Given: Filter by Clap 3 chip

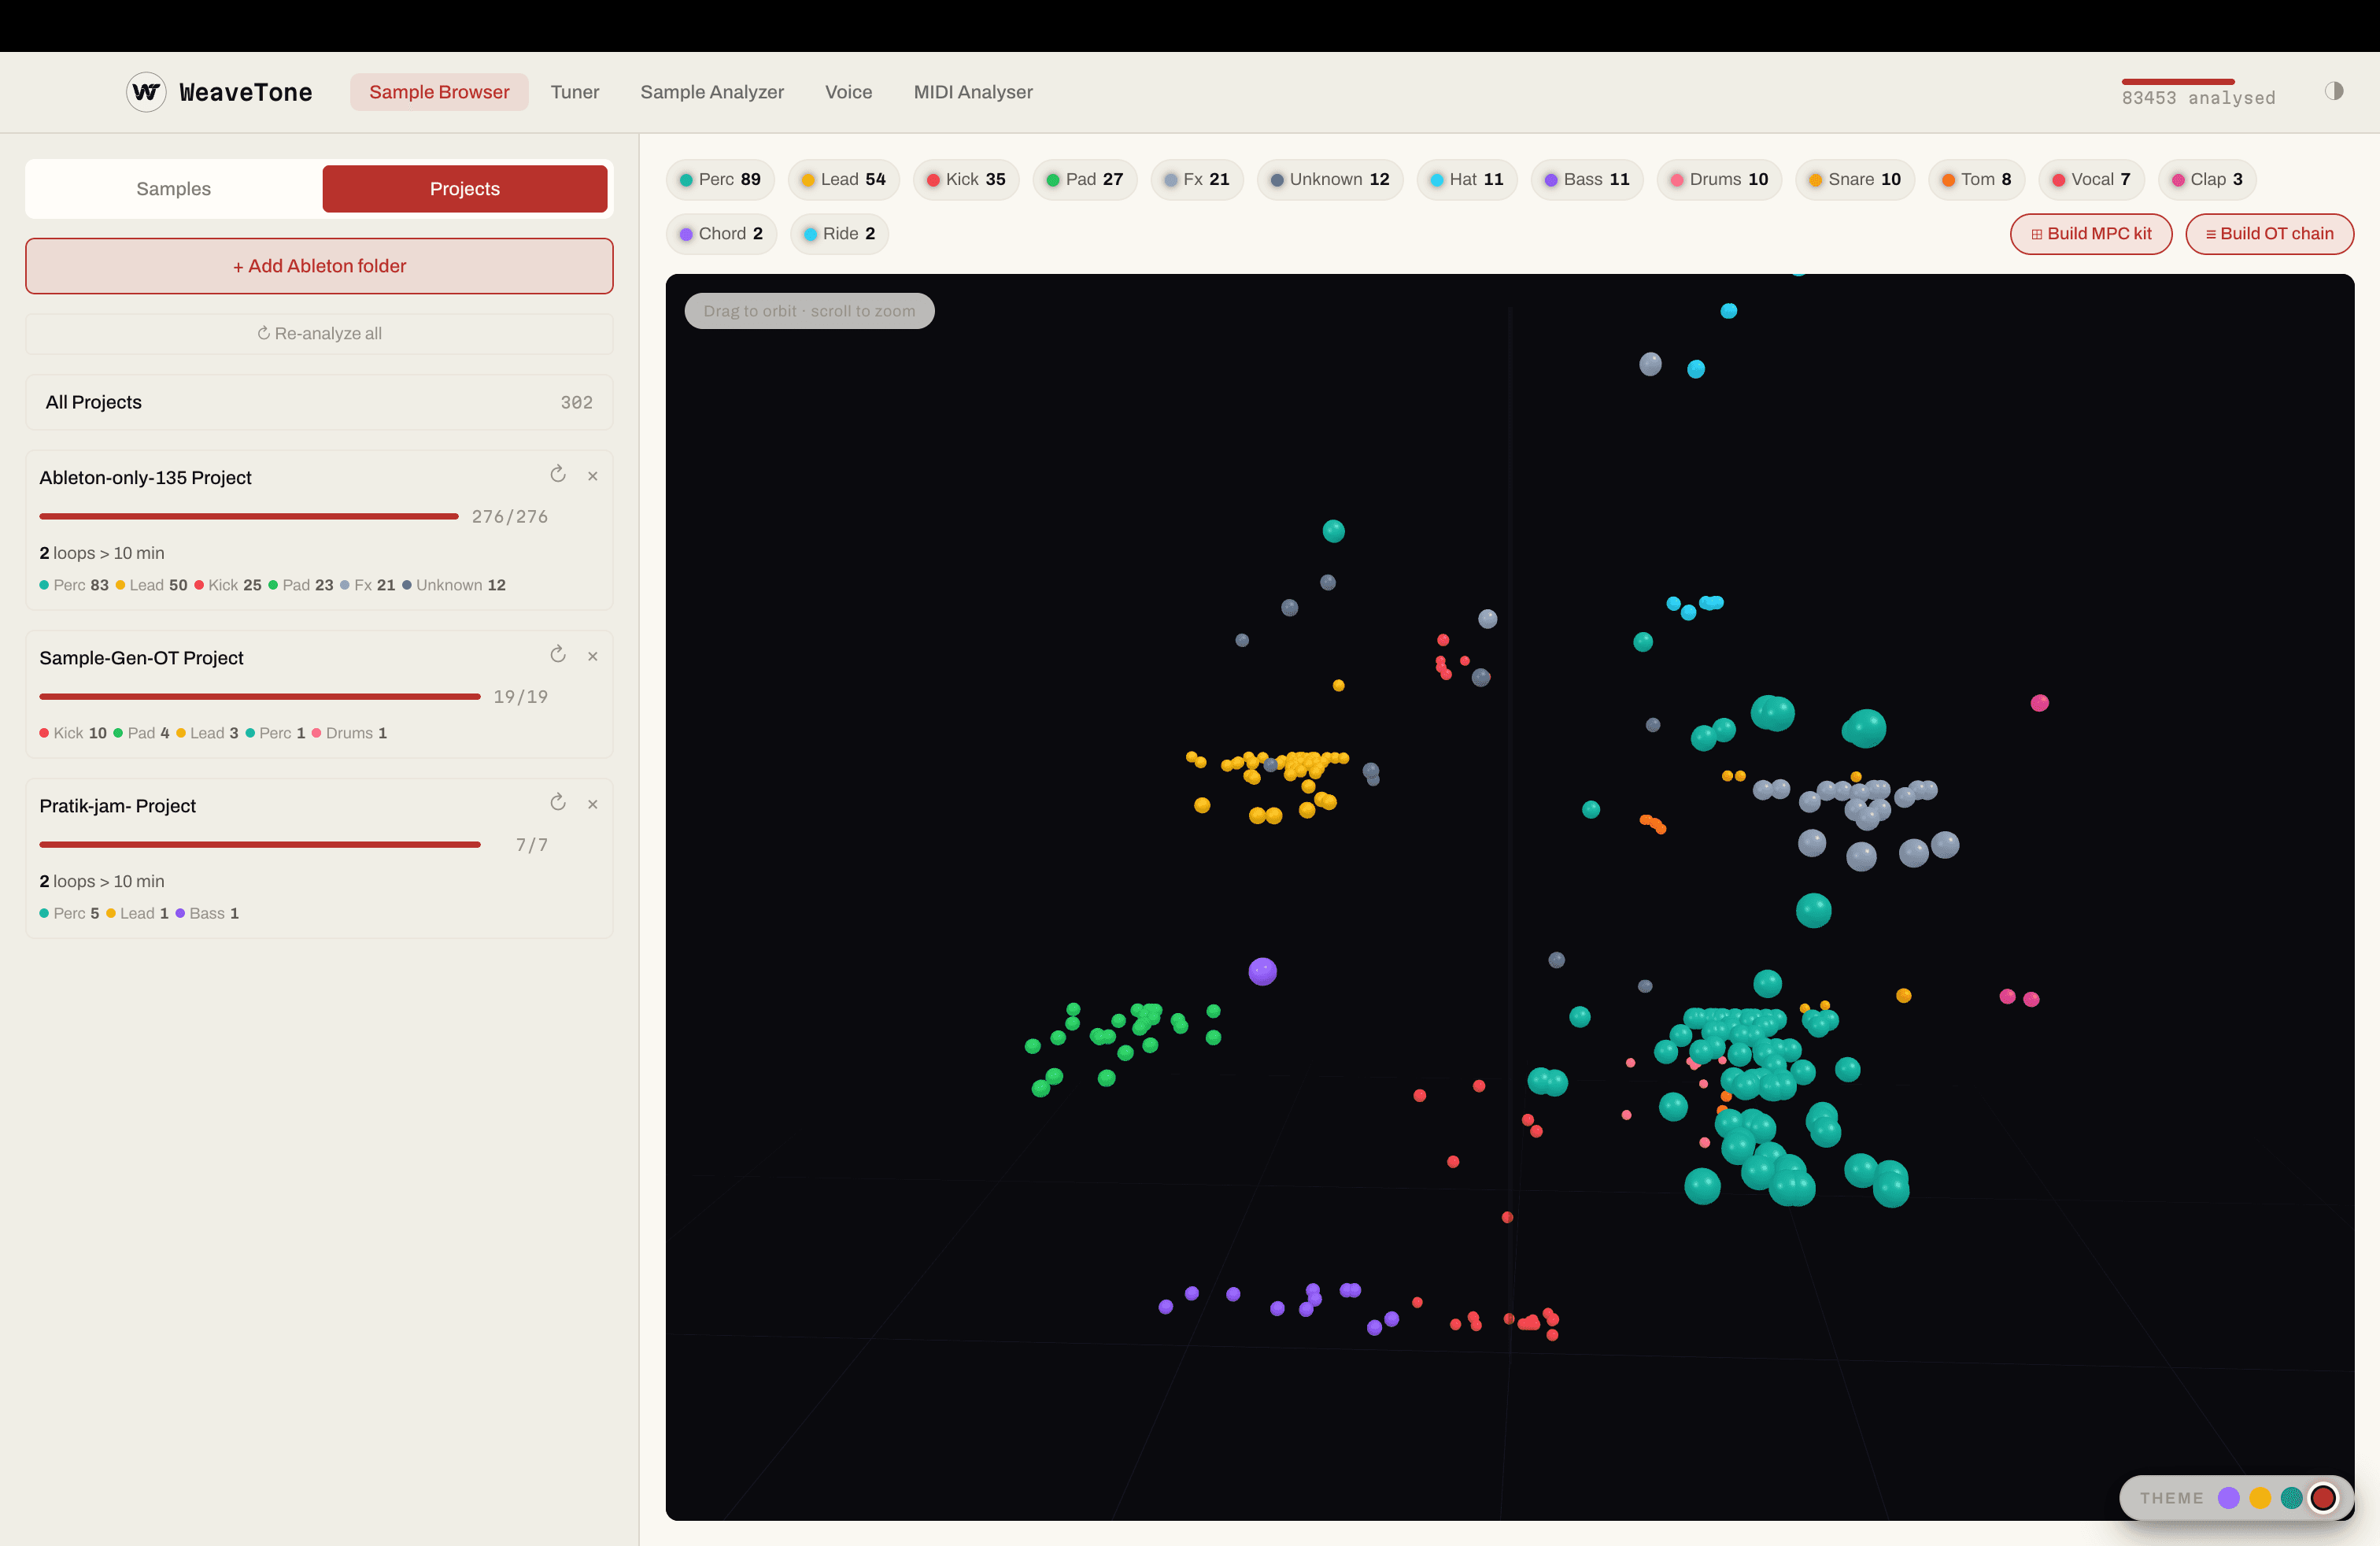Looking at the screenshot, I should point(2207,180).
